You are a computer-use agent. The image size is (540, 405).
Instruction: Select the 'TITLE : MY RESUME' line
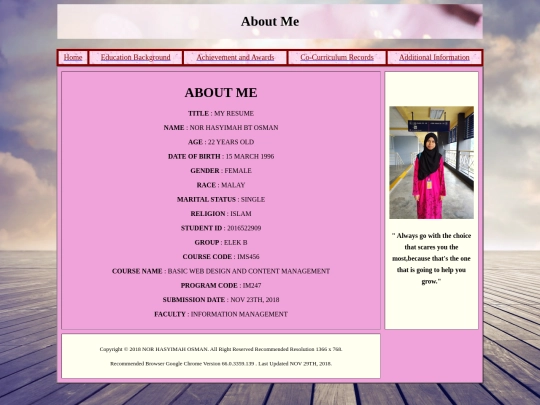click(221, 113)
